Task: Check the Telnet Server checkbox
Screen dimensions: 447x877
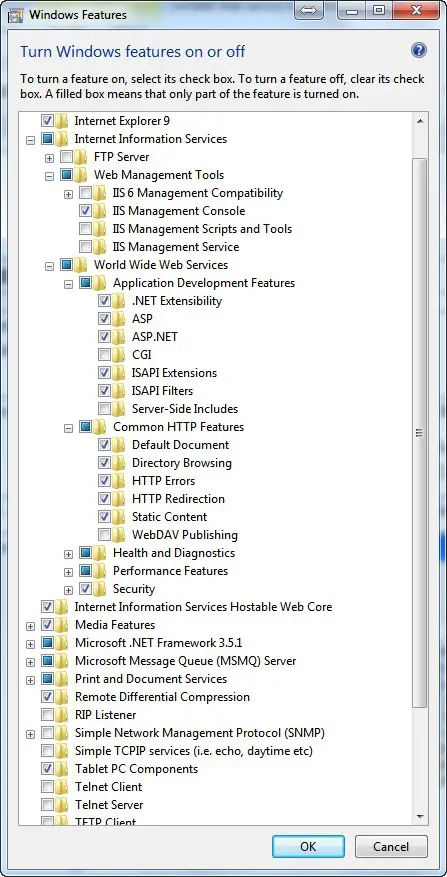Action: point(48,804)
